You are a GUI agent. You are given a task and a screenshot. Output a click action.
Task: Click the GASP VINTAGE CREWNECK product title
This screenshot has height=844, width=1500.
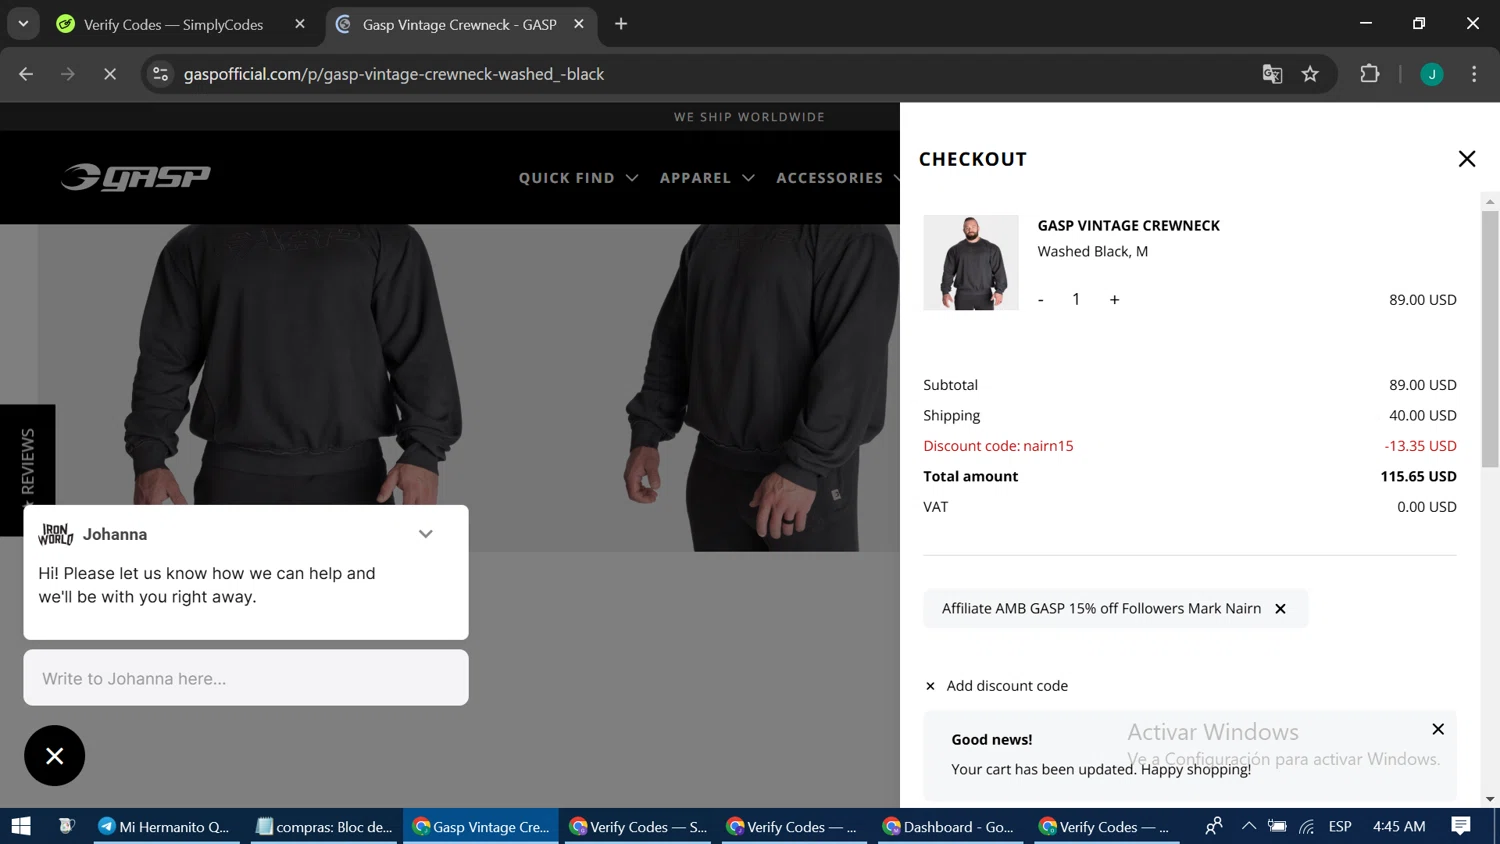pos(1128,226)
